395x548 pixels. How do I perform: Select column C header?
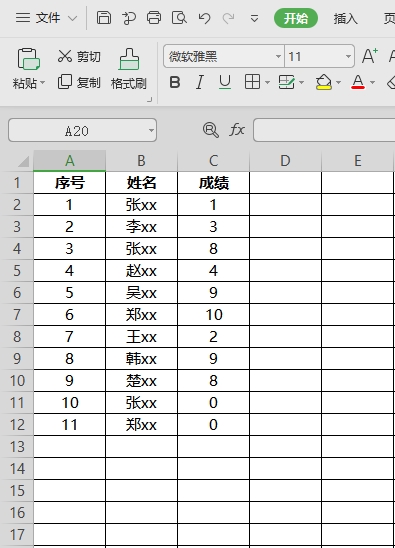[x=214, y=161]
